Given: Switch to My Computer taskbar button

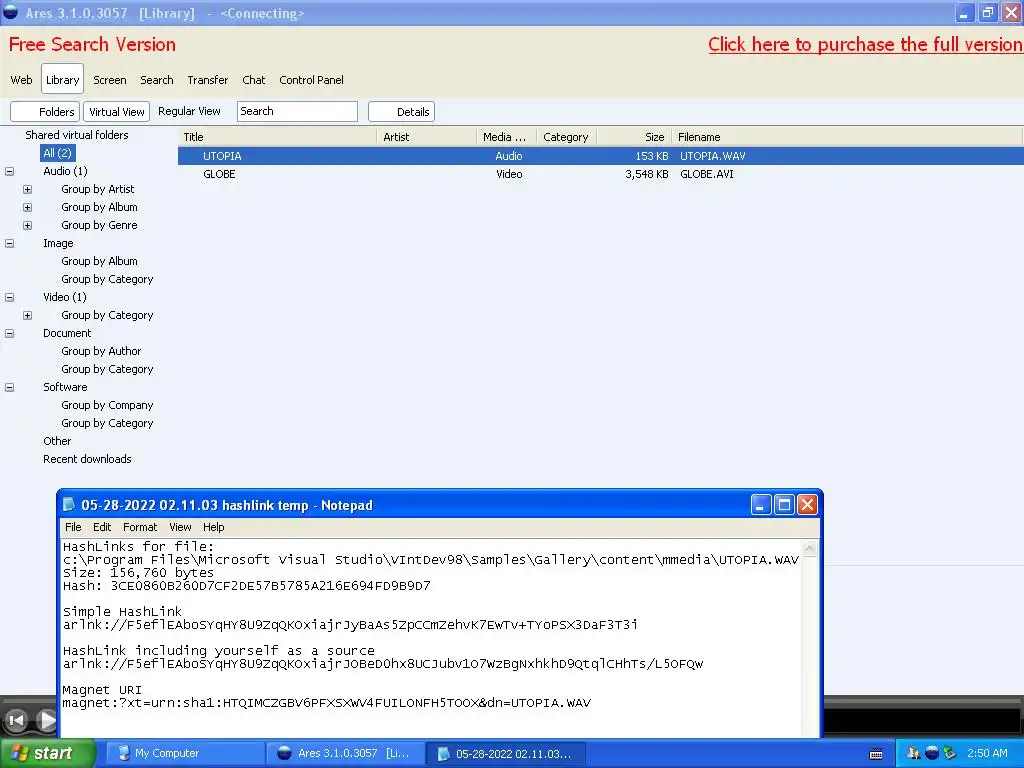Looking at the screenshot, I should pos(185,753).
